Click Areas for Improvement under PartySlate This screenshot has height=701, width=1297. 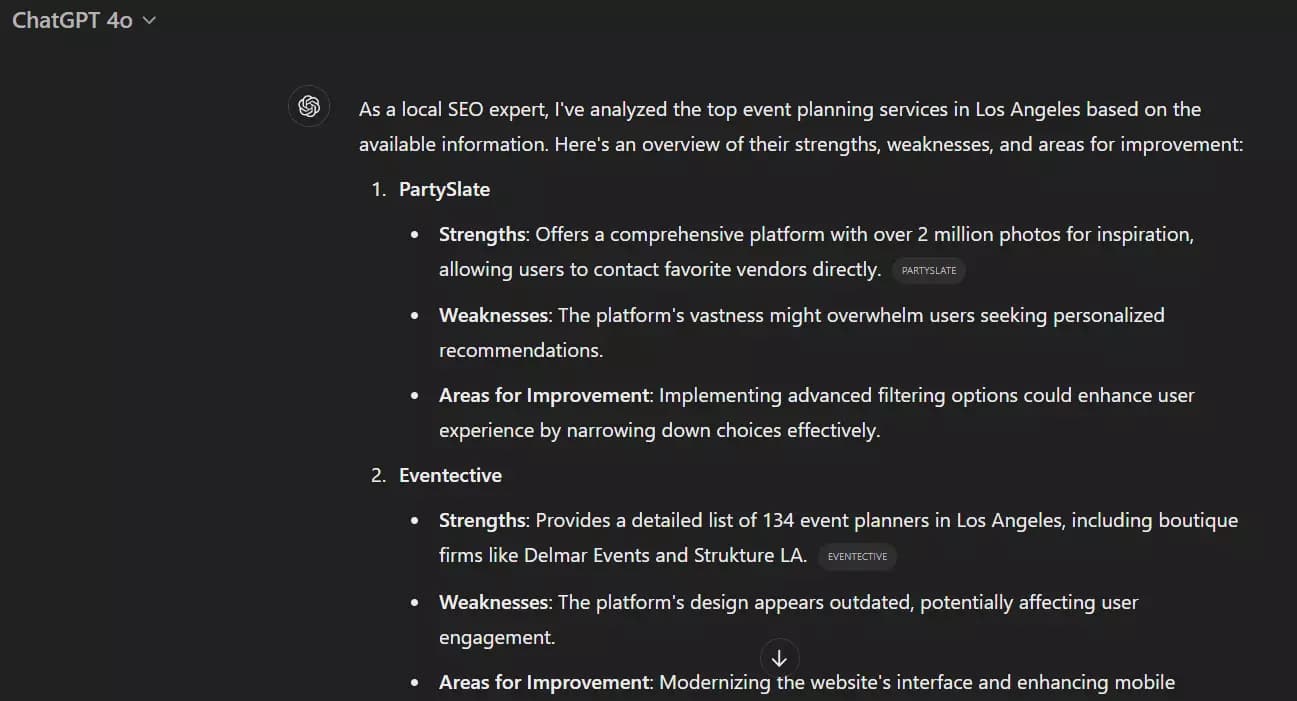point(544,395)
